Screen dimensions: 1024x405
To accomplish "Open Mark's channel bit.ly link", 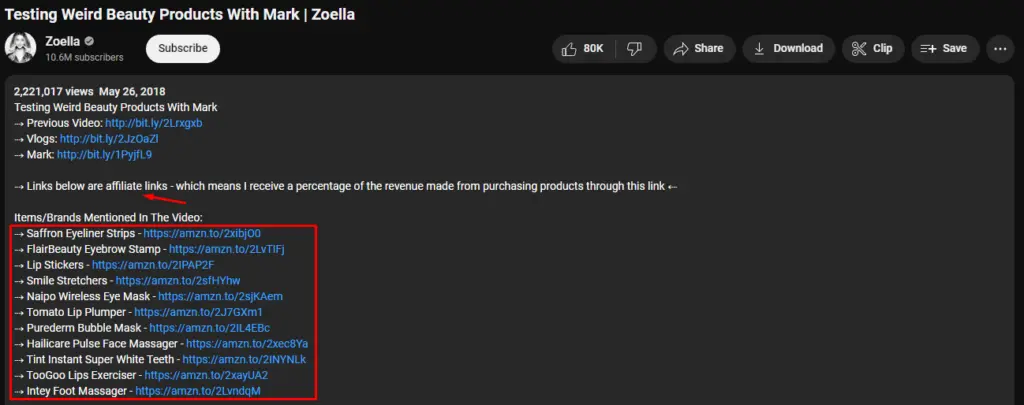I will 104,155.
